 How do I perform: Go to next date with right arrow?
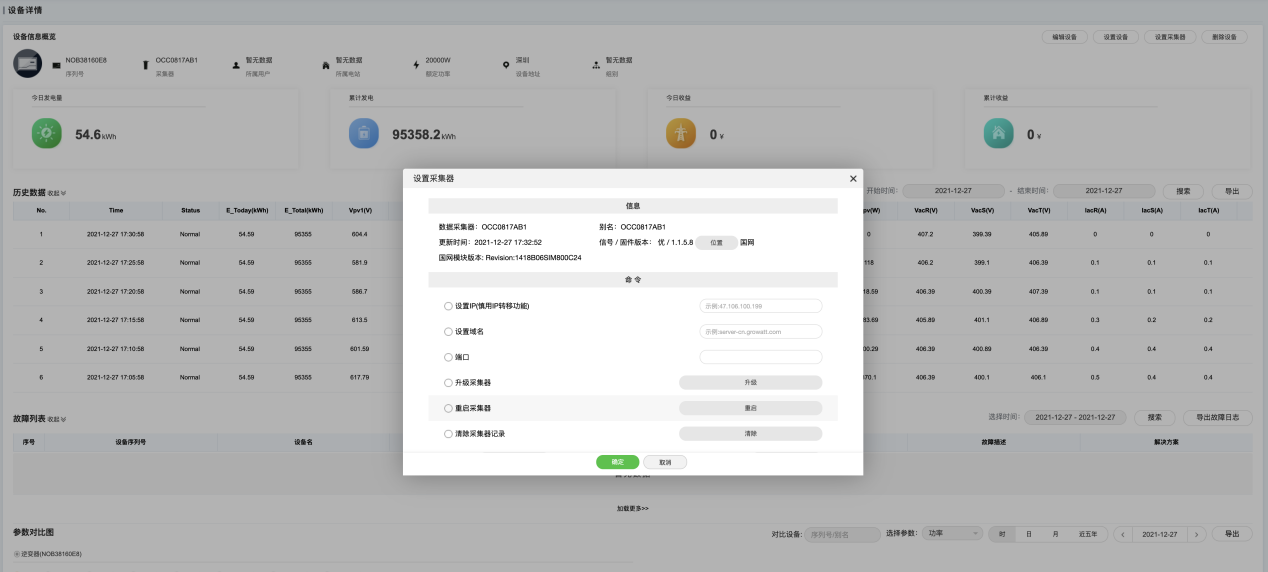[x=1197, y=534]
